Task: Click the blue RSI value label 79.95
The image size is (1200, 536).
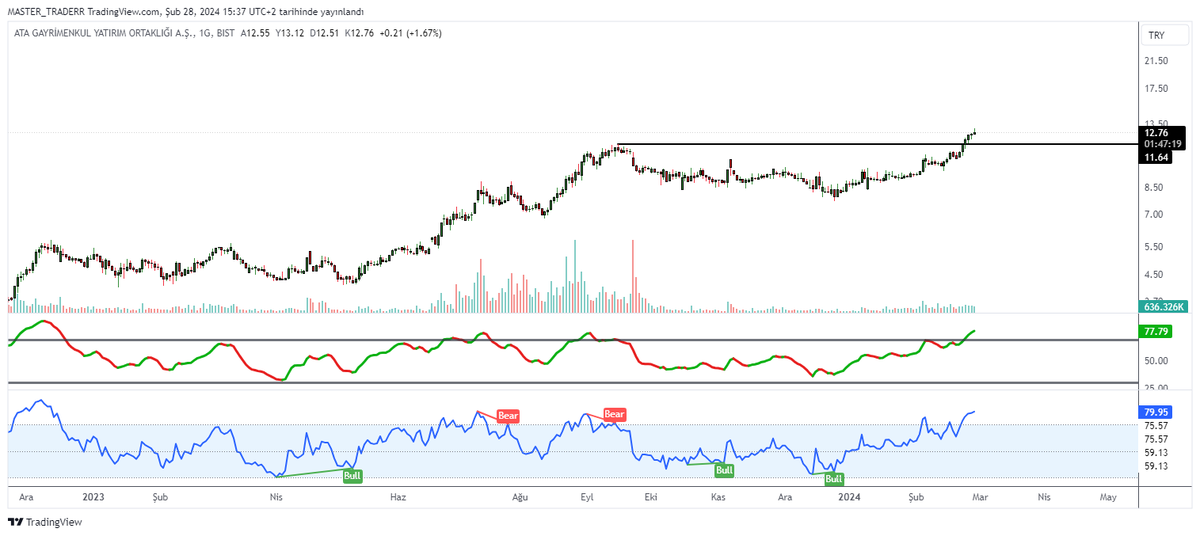Action: tap(1156, 411)
